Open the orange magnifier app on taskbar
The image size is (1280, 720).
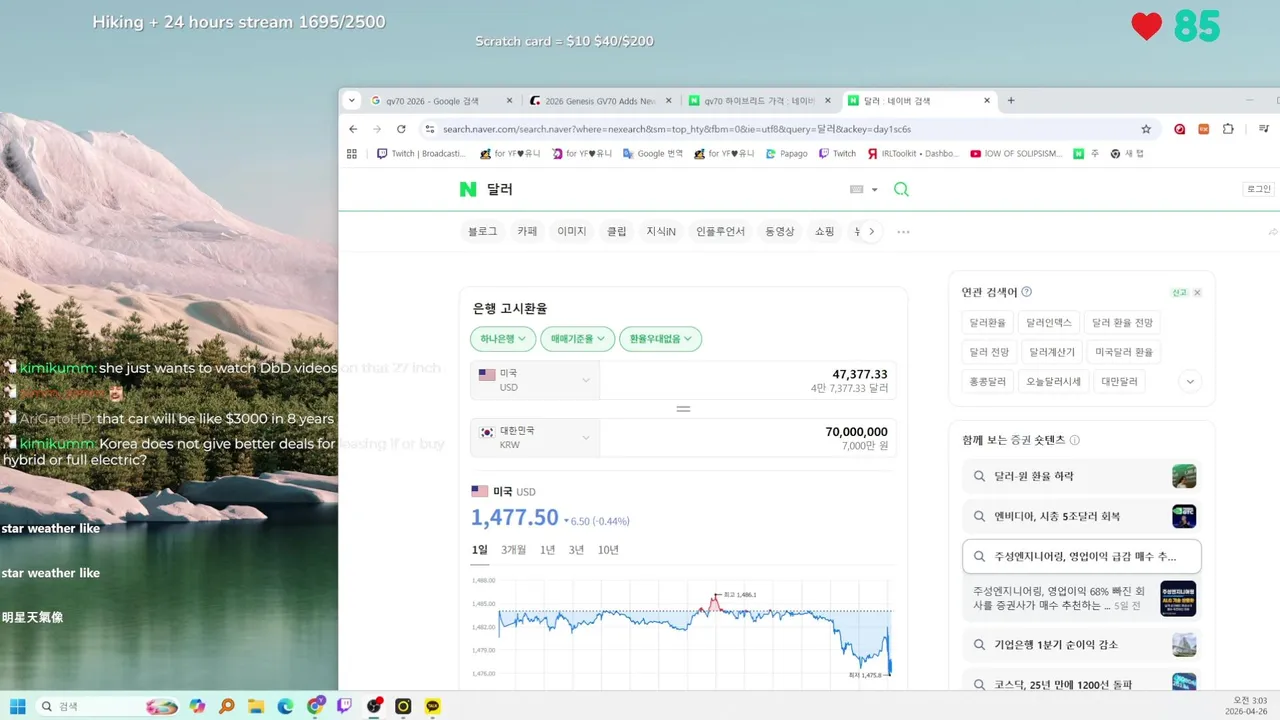tap(227, 706)
